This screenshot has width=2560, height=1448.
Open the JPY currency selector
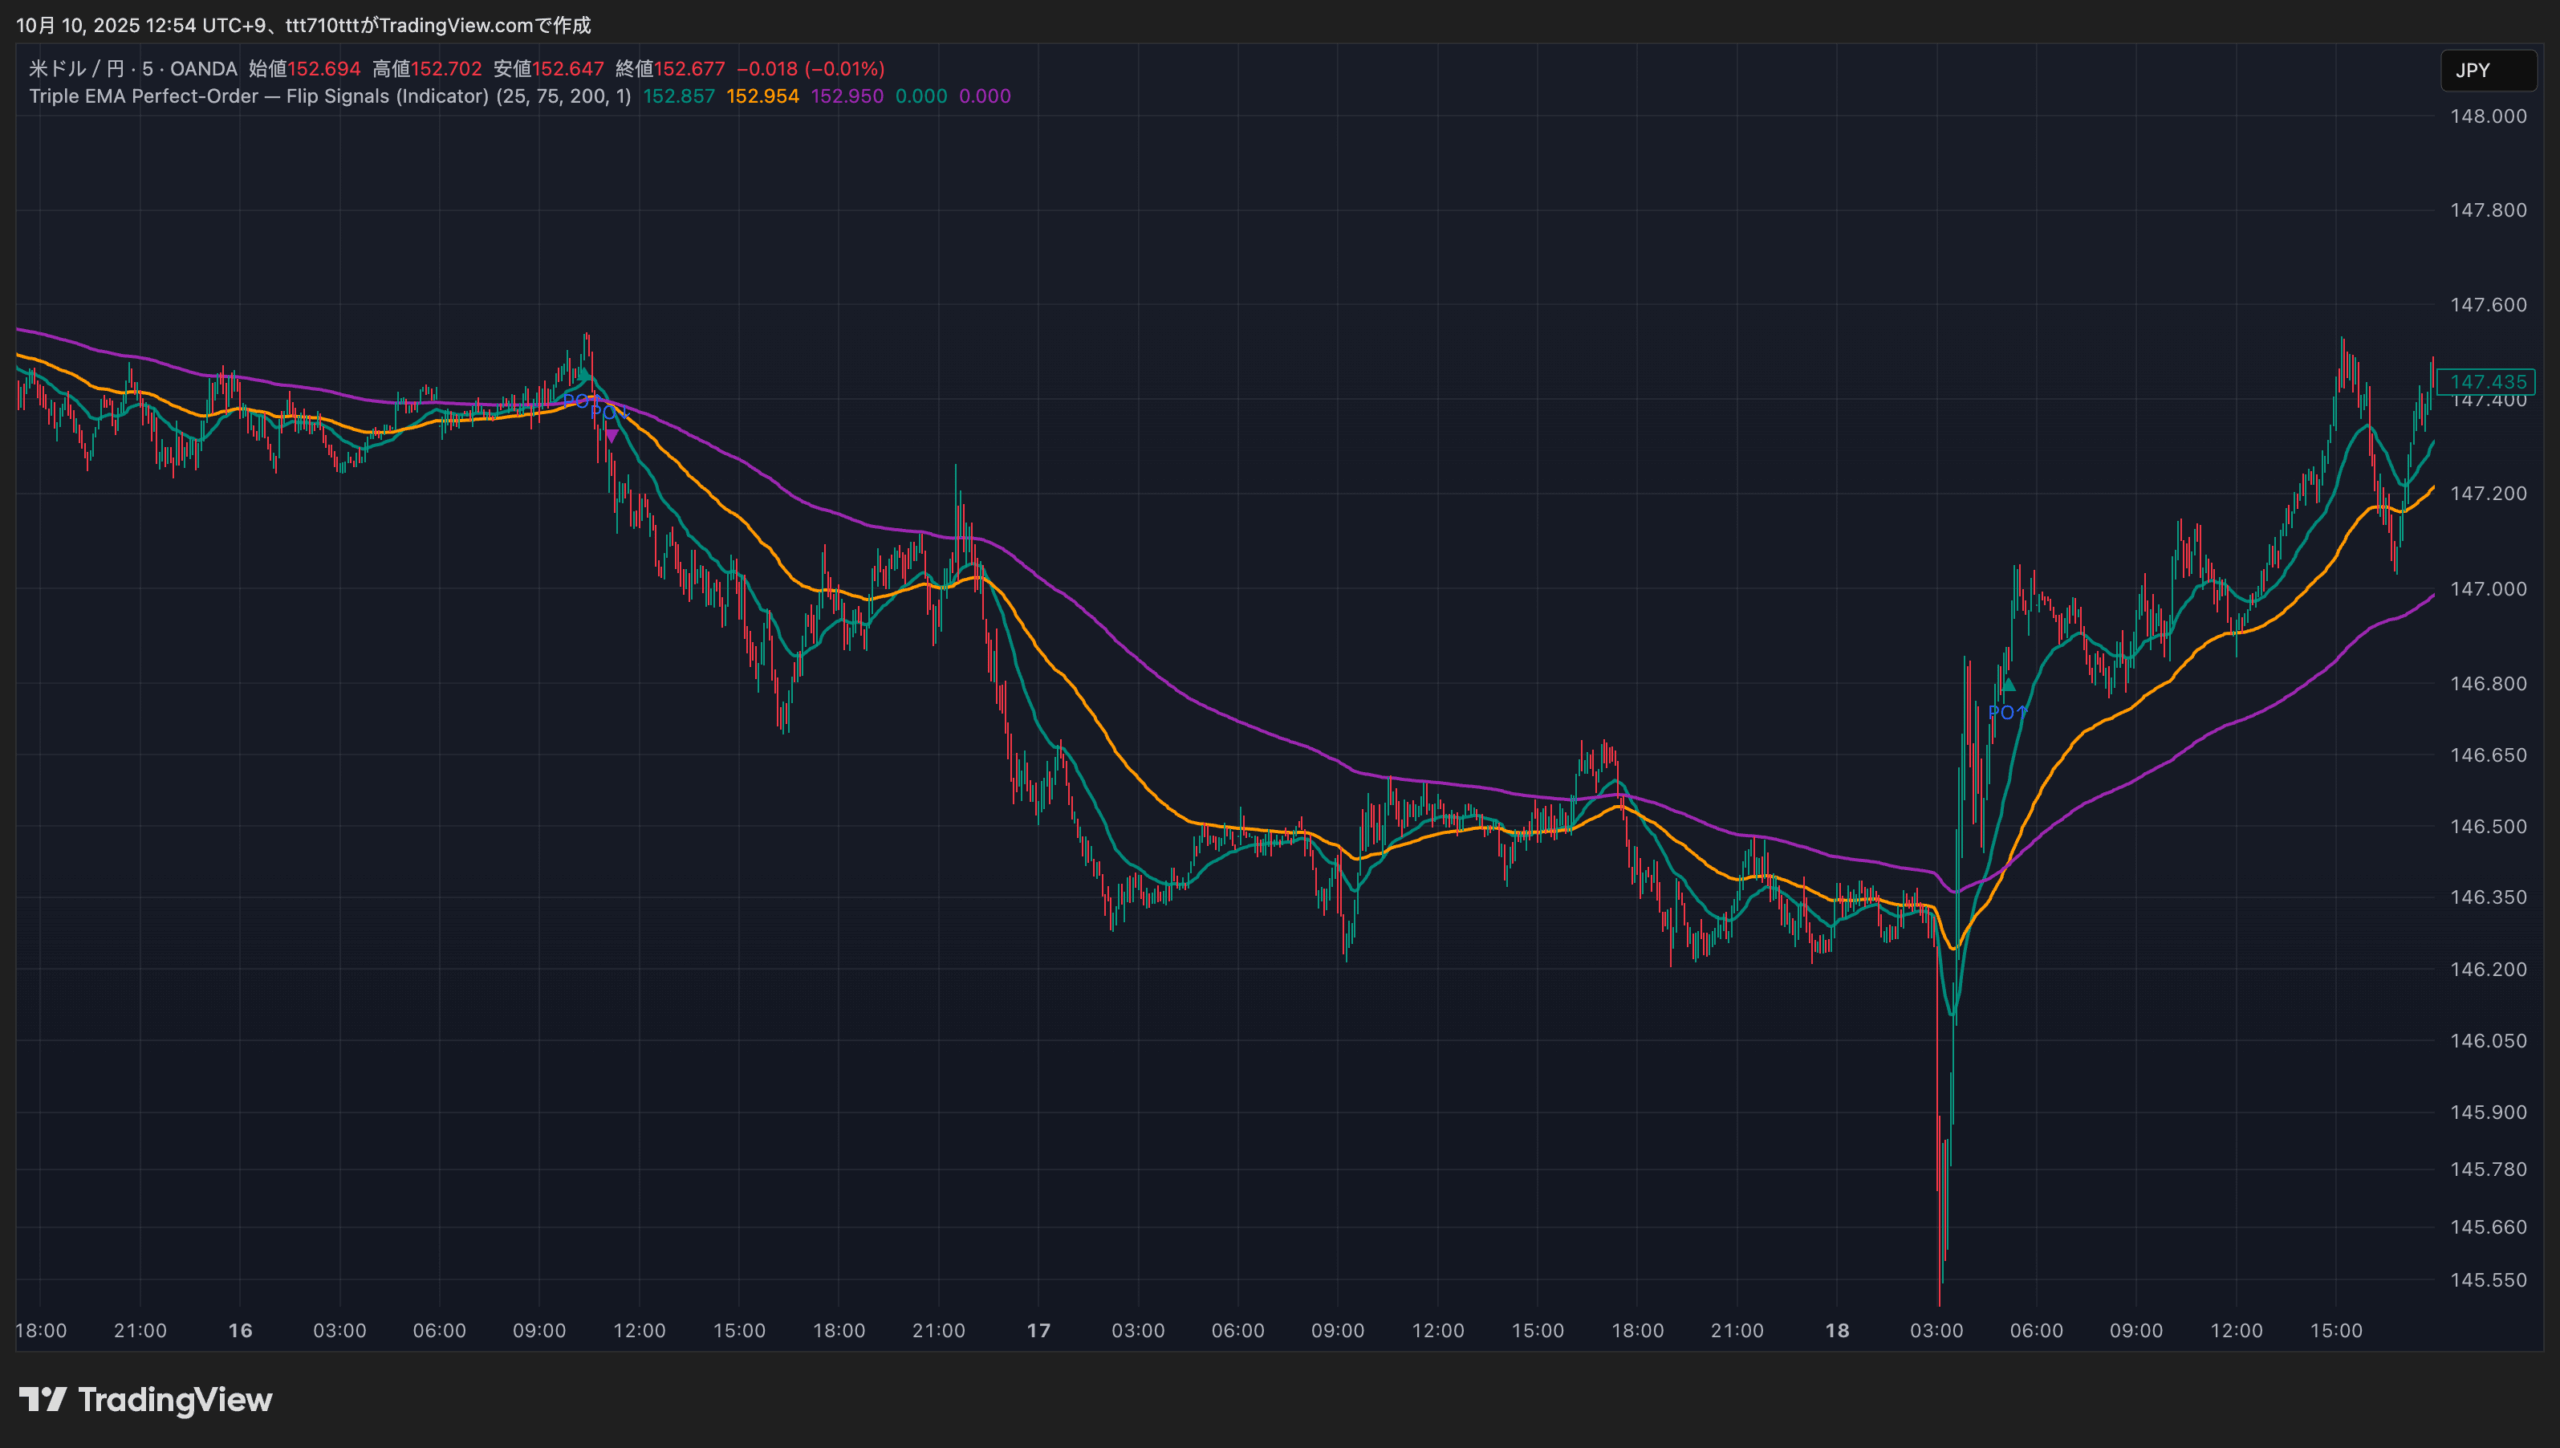pyautogui.click(x=2487, y=70)
